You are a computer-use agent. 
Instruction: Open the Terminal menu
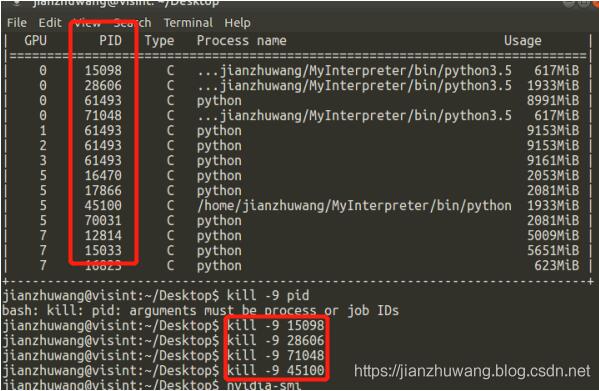pyautogui.click(x=188, y=23)
